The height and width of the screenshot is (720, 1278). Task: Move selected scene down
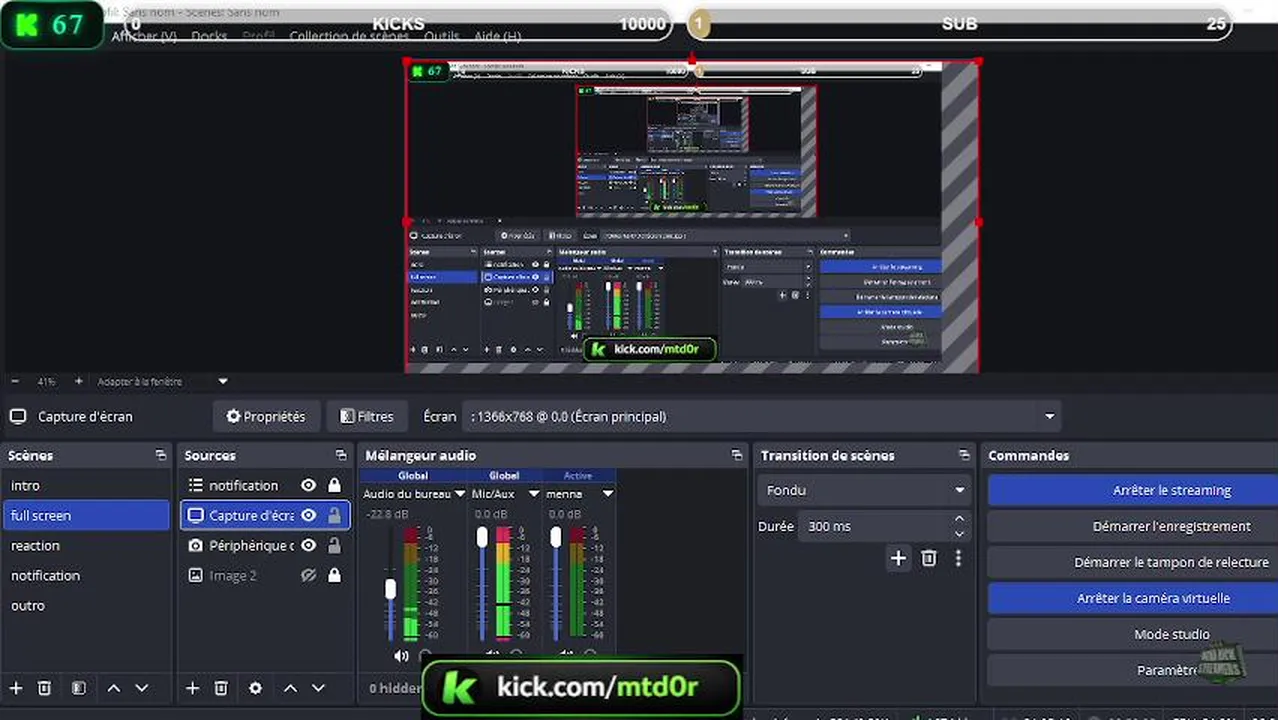(x=142, y=688)
